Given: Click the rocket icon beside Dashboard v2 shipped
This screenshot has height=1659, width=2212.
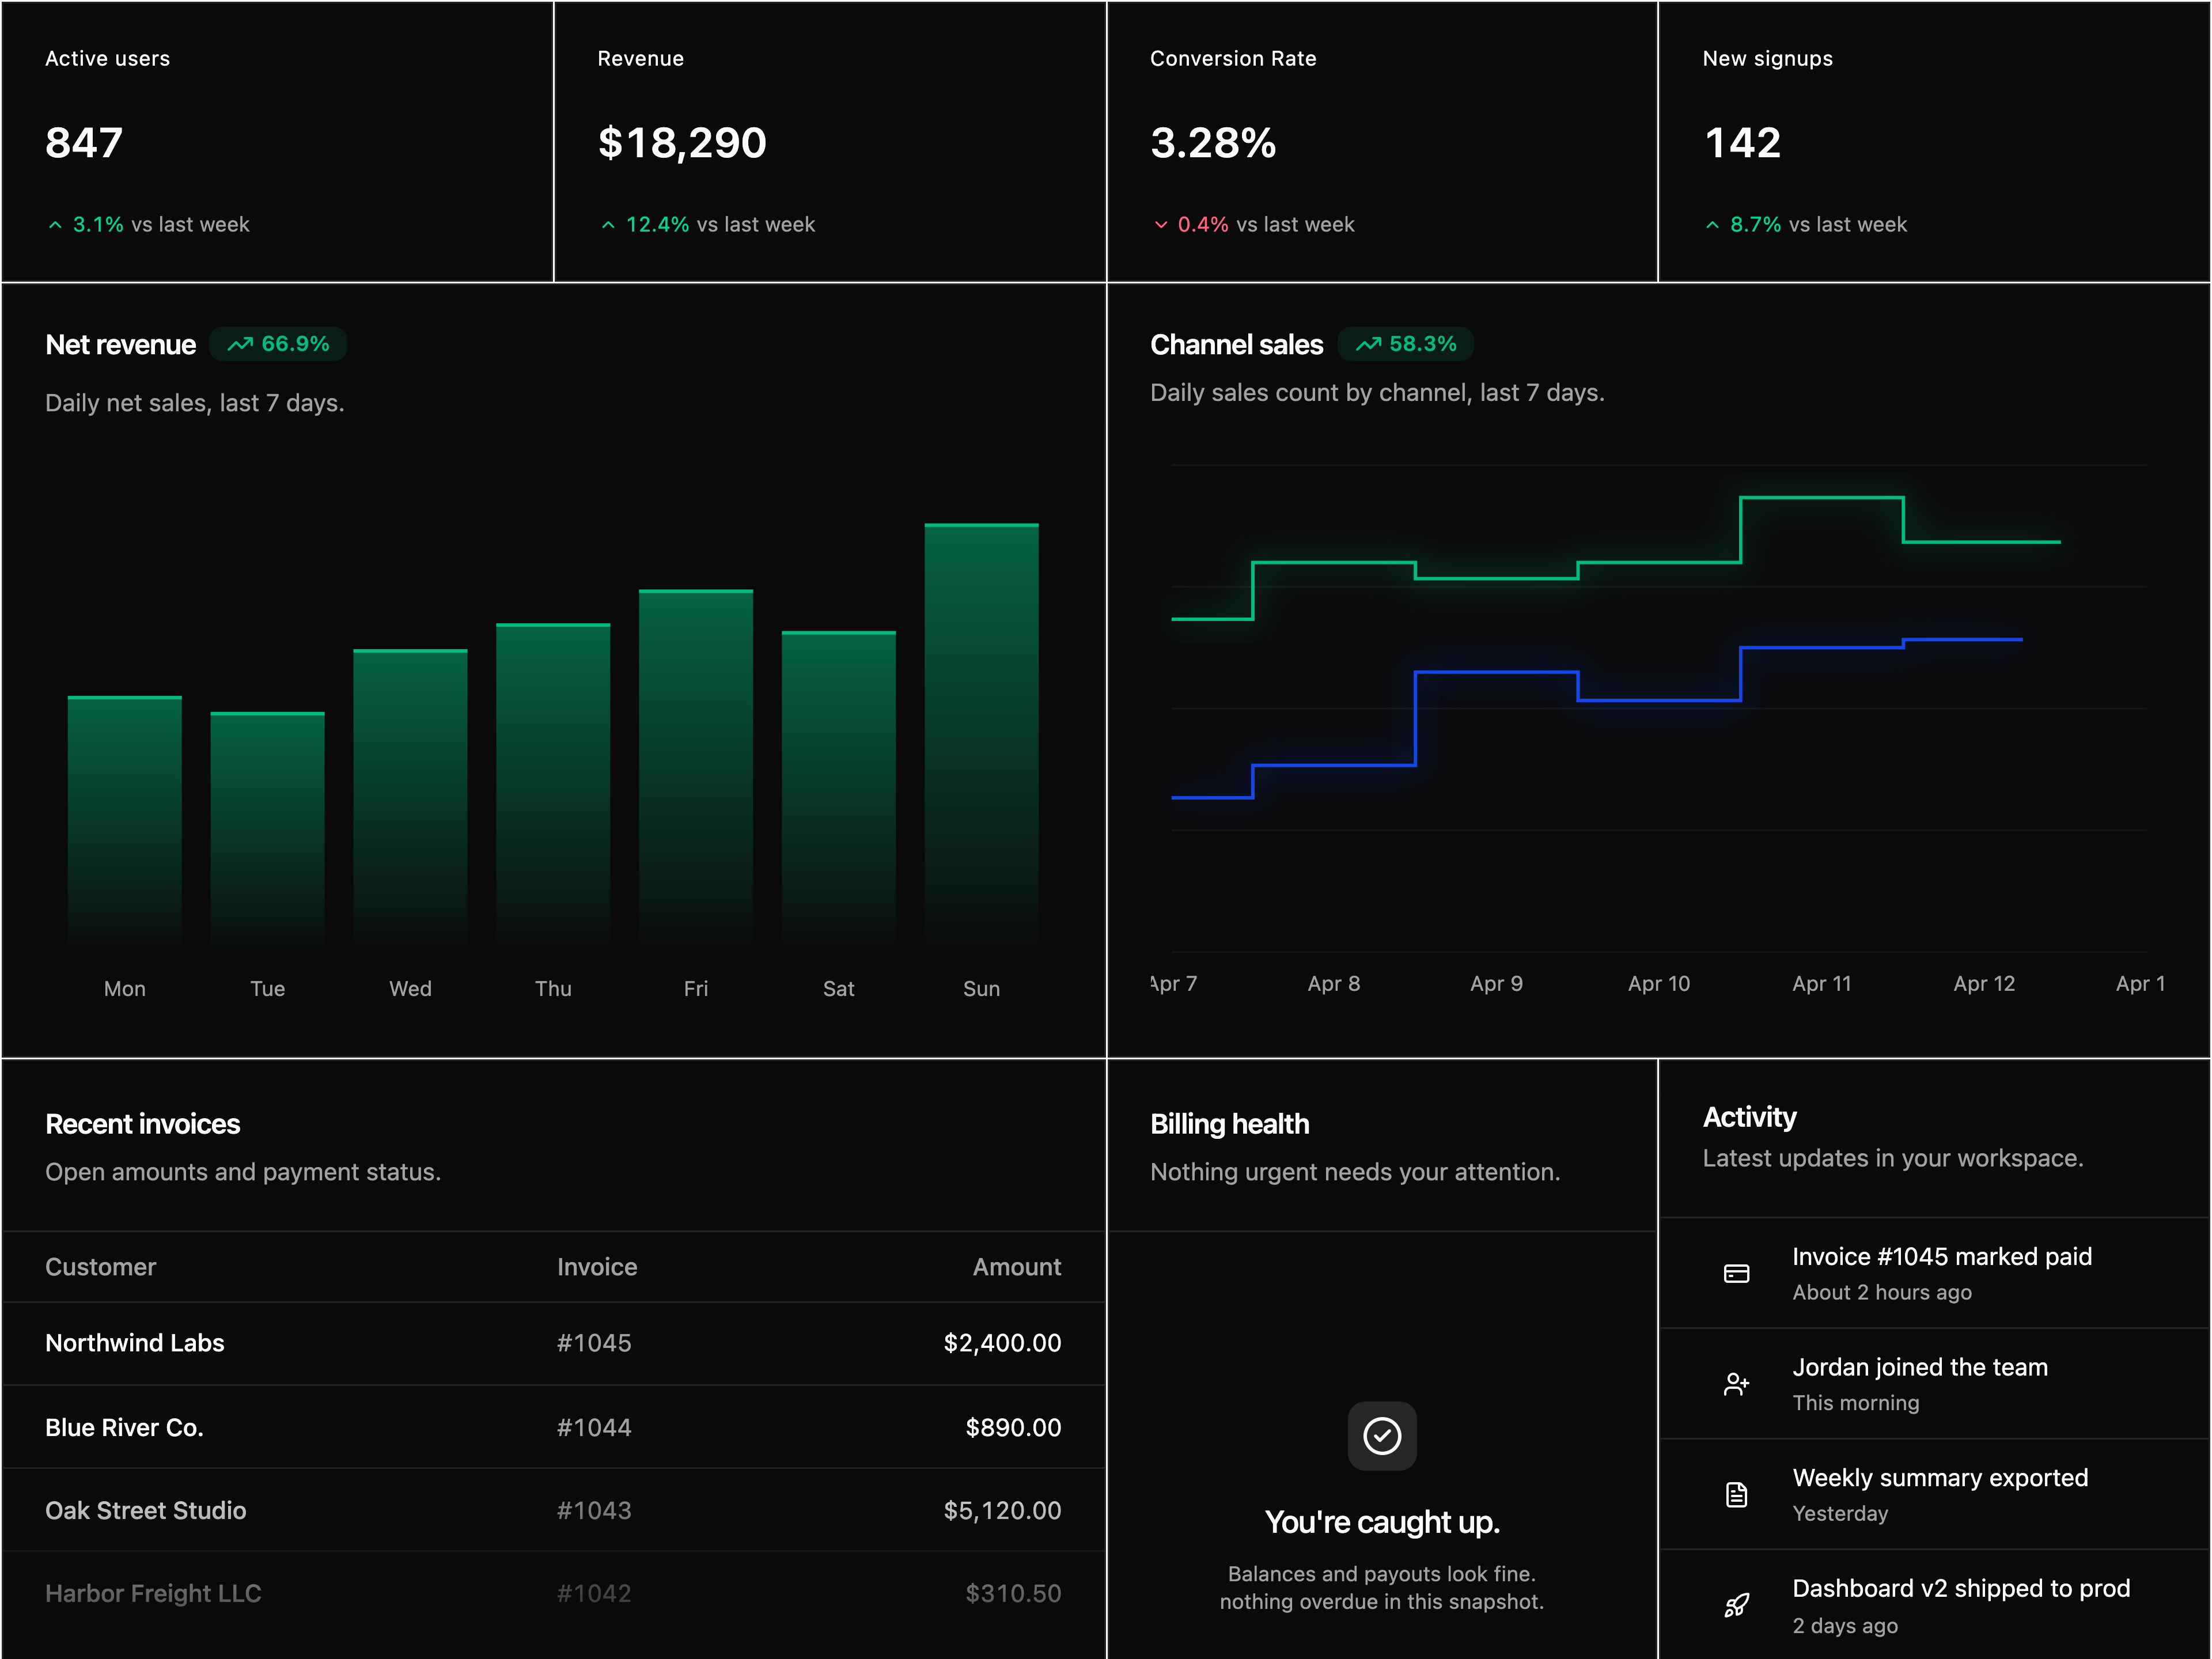Looking at the screenshot, I should (1736, 1605).
